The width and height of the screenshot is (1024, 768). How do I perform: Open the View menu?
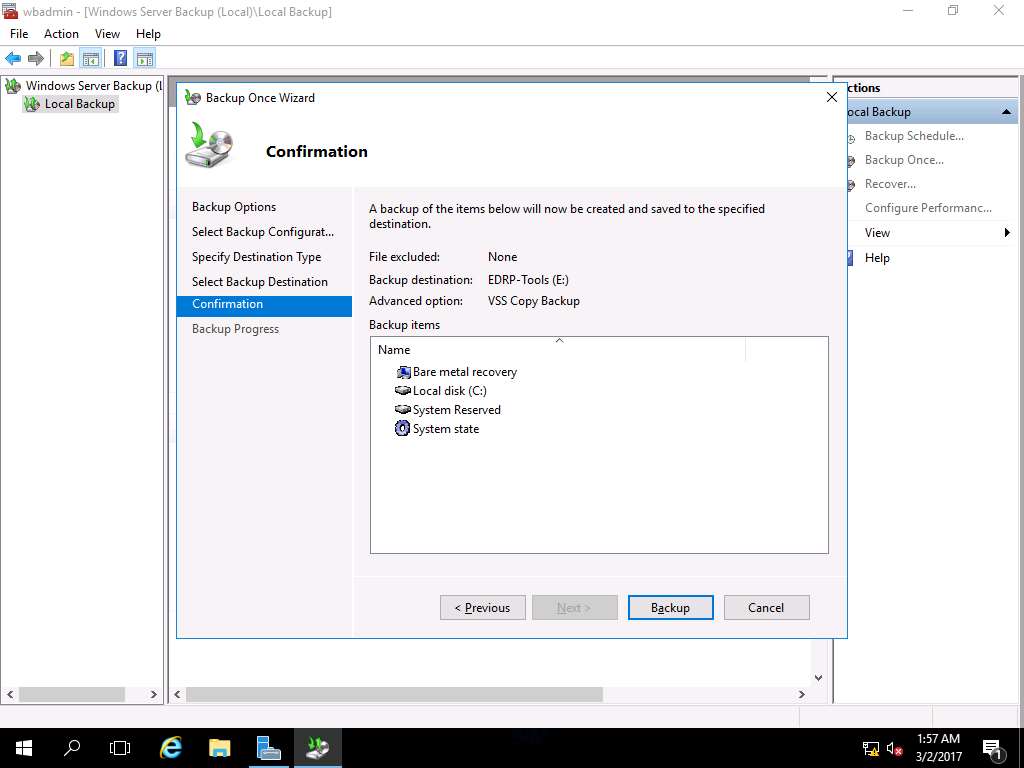tap(107, 34)
